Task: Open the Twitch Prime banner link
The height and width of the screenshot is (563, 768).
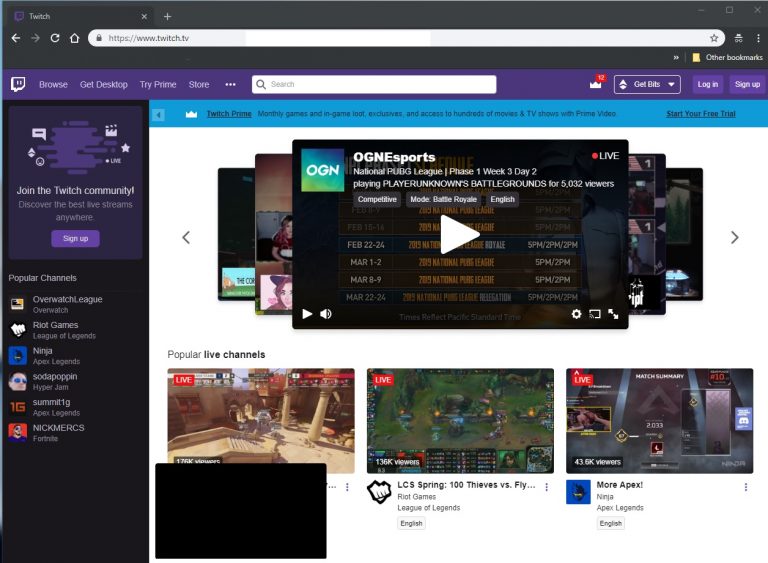Action: coord(229,114)
